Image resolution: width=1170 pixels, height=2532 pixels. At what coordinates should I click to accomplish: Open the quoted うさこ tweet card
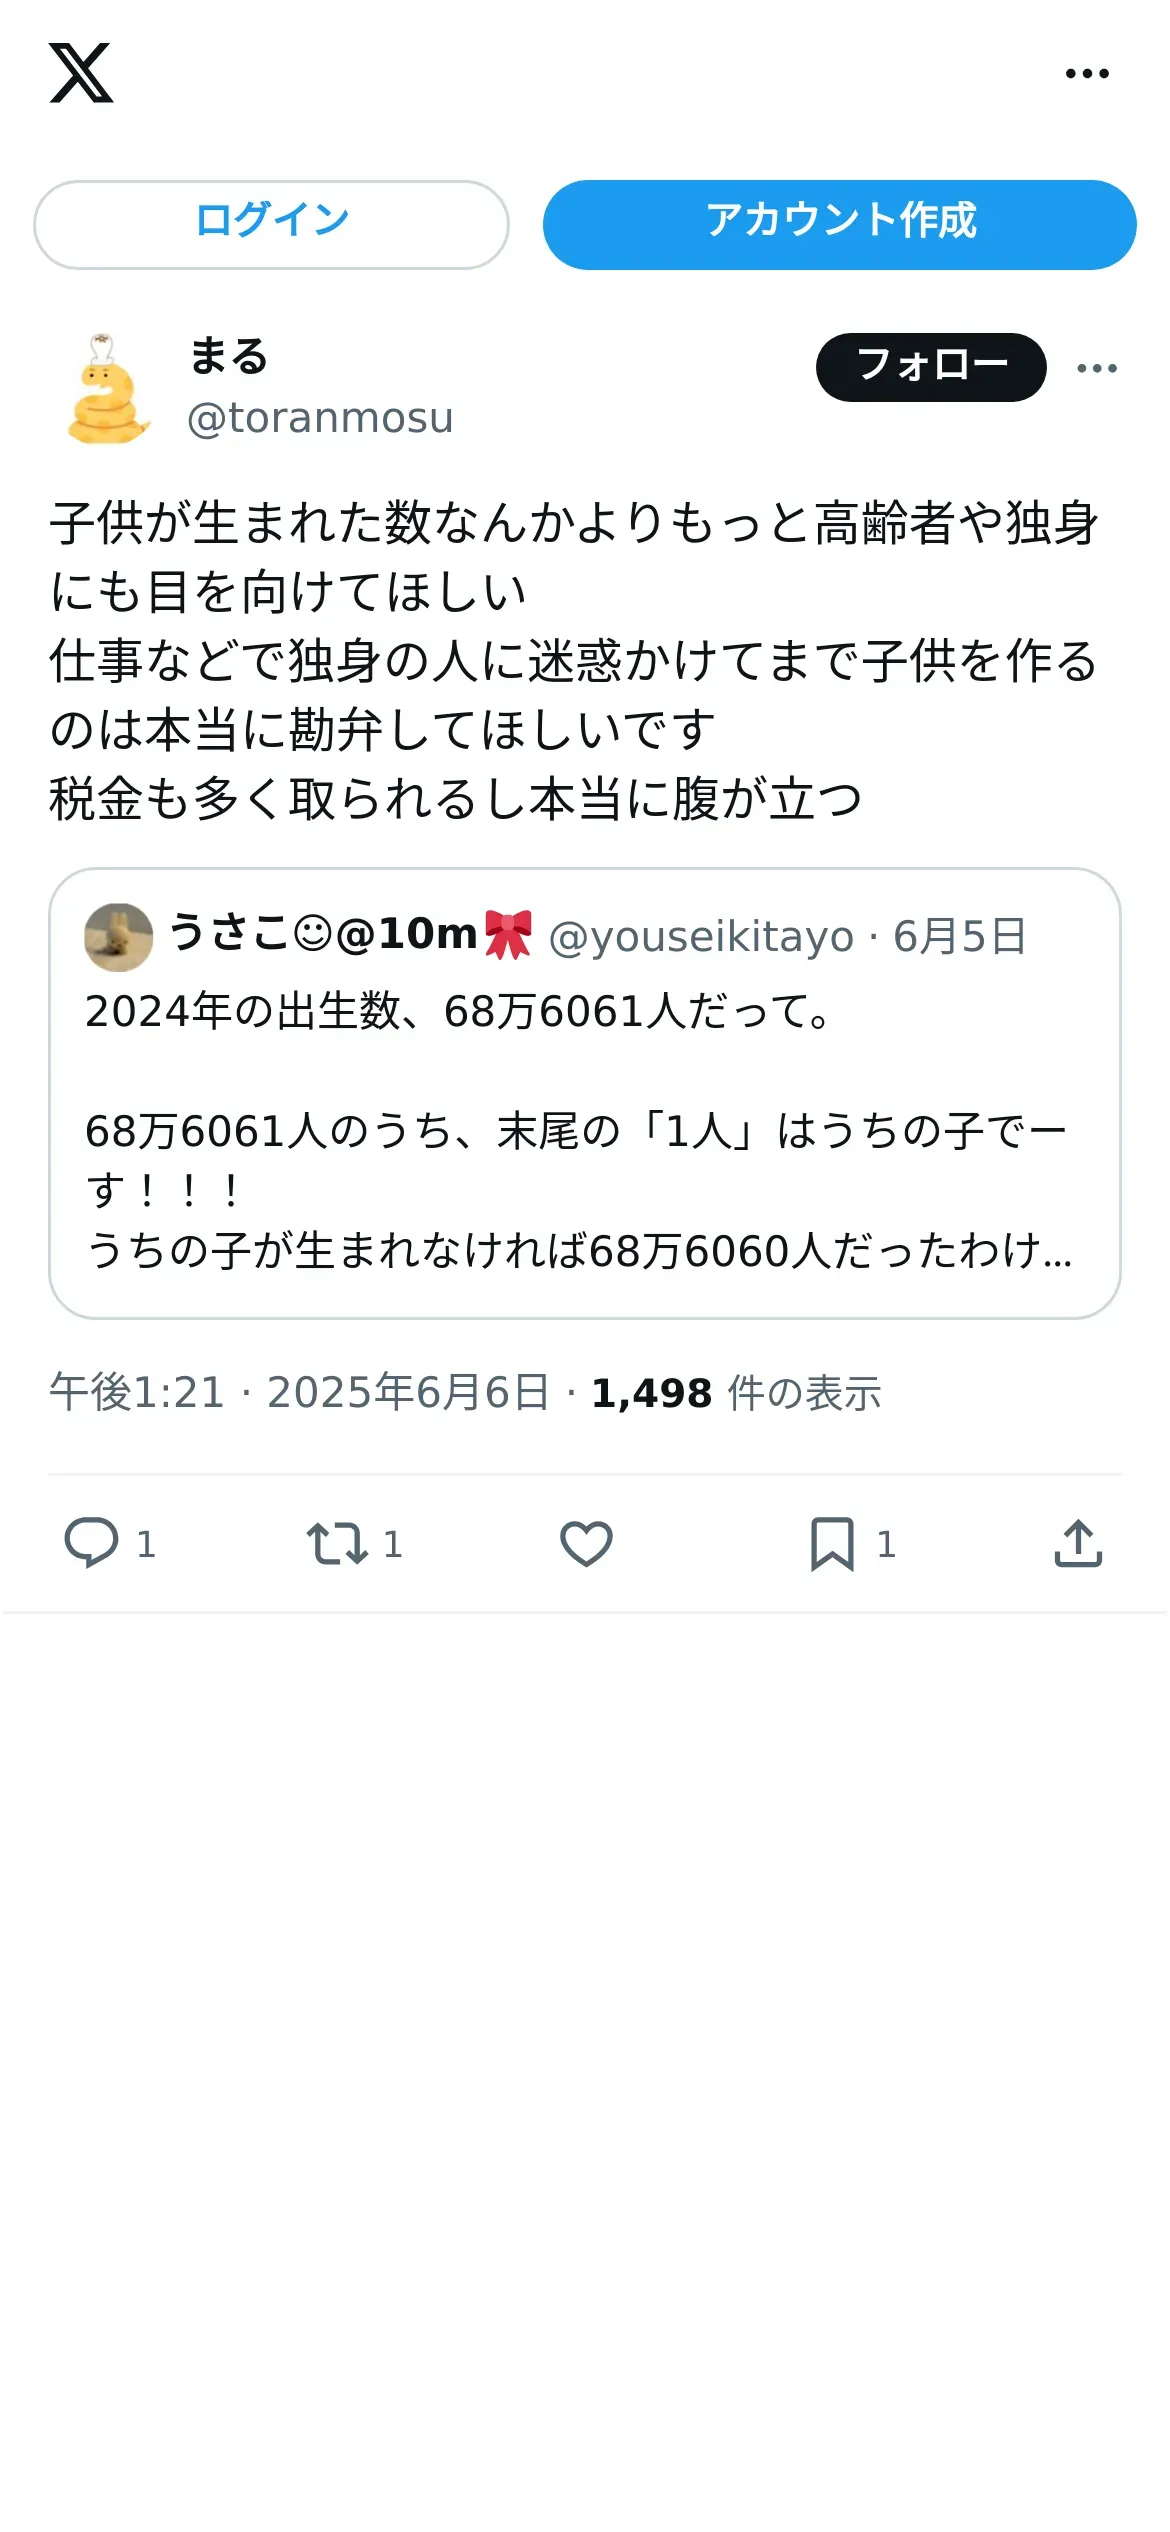[585, 1093]
